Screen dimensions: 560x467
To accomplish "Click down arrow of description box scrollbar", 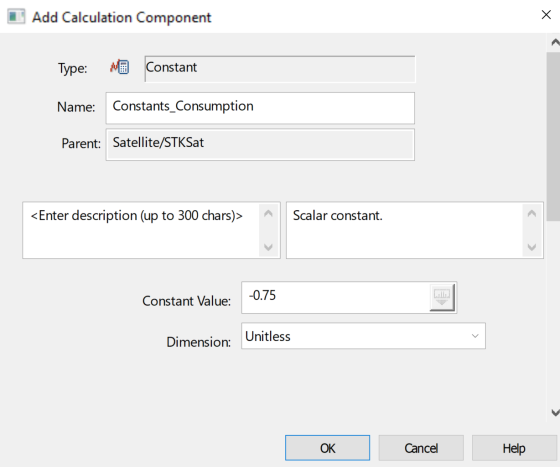I will (x=268, y=247).
